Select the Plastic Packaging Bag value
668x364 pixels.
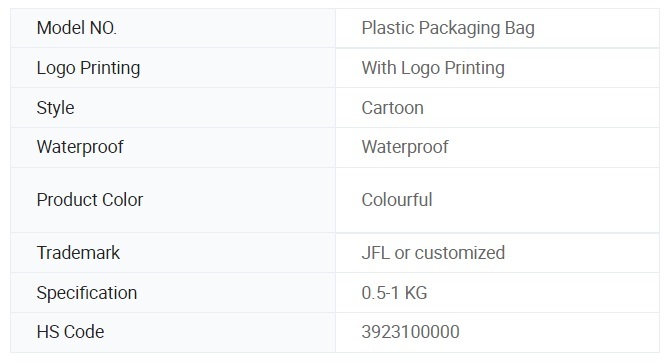tap(448, 29)
